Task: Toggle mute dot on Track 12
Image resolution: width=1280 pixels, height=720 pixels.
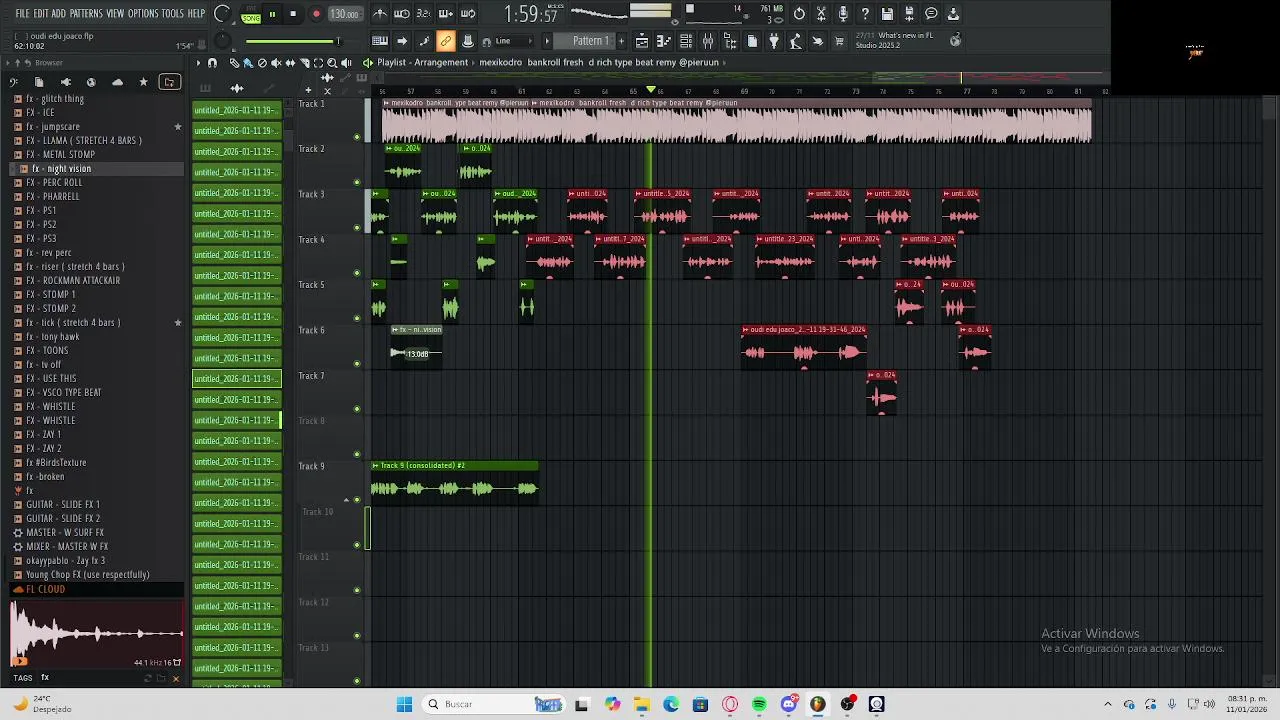Action: (357, 635)
